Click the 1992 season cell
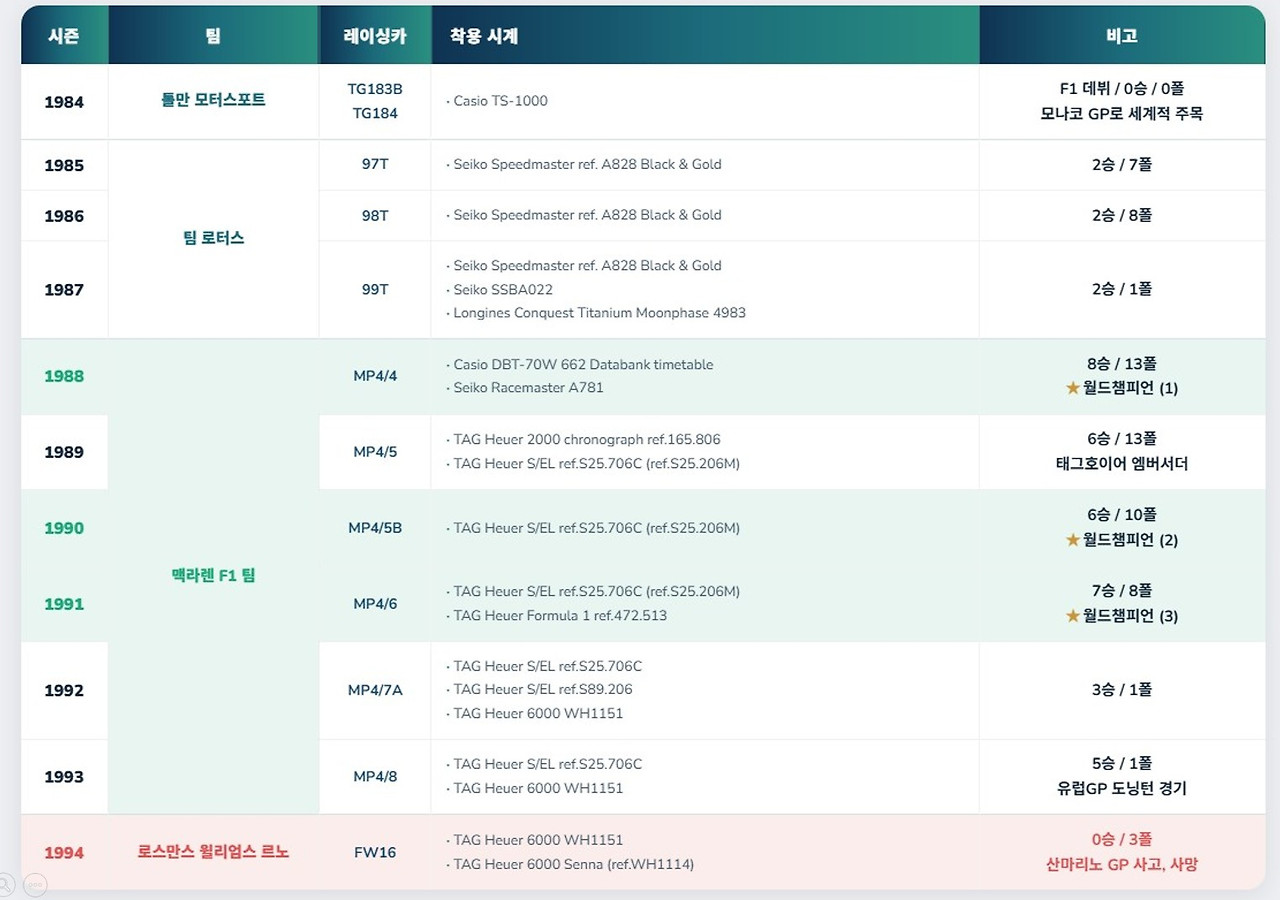 (x=64, y=690)
